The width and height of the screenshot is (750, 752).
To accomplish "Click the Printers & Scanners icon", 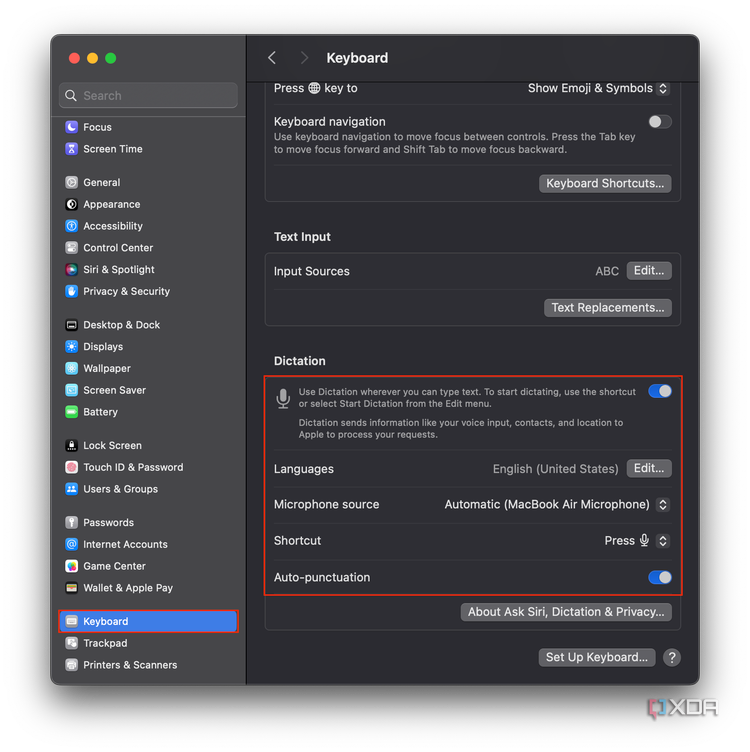I will coord(71,665).
